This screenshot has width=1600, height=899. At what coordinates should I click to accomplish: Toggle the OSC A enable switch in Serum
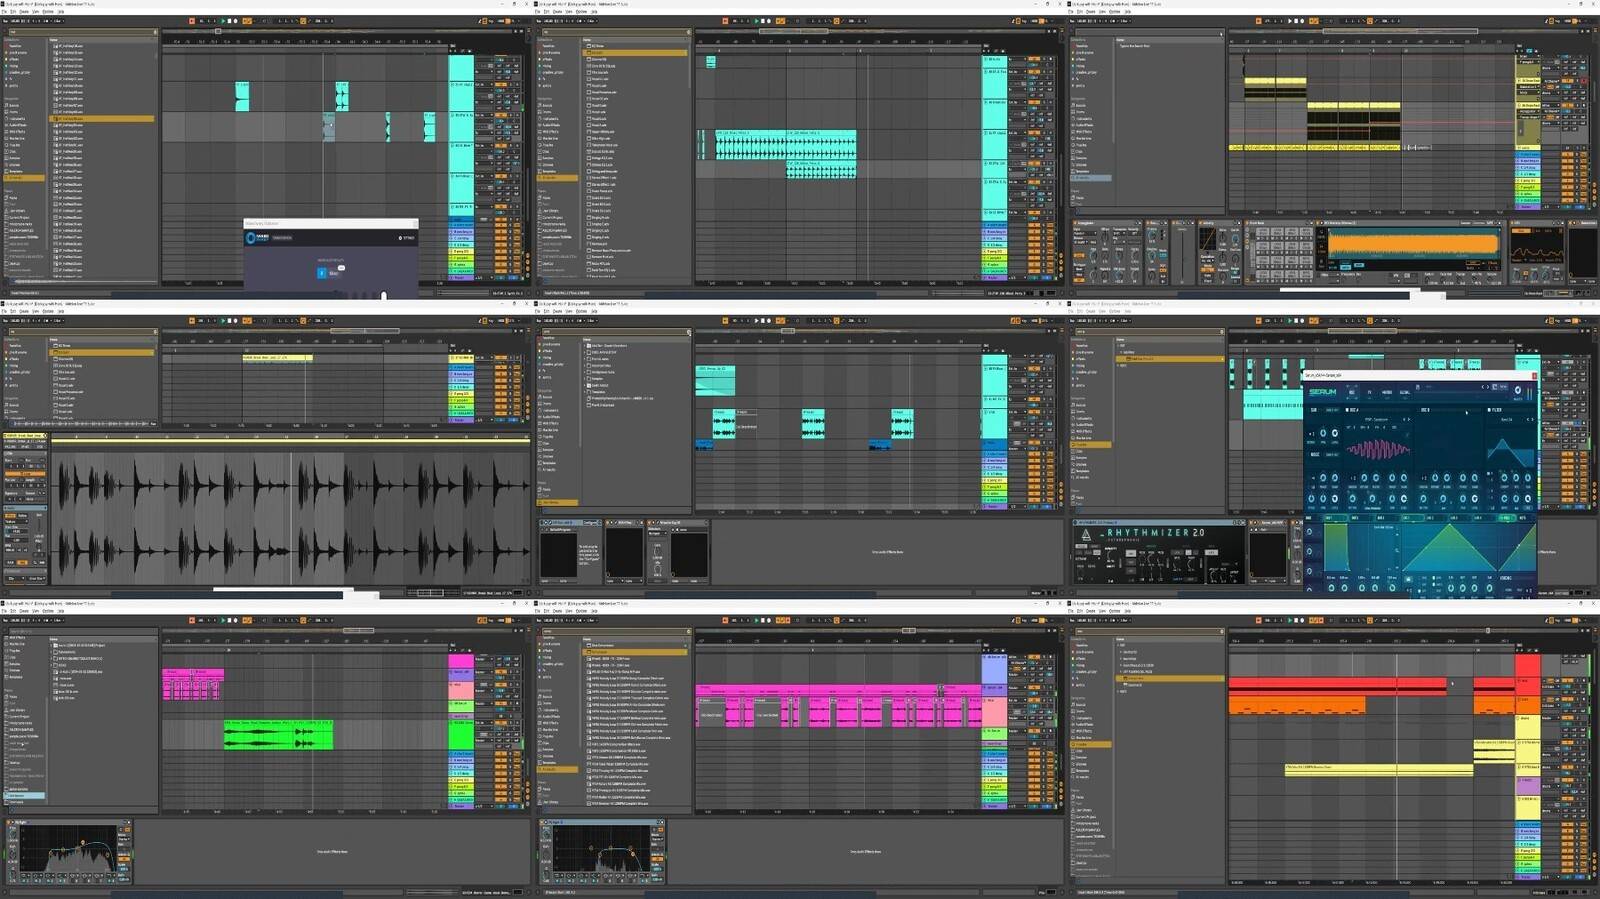tap(1347, 410)
